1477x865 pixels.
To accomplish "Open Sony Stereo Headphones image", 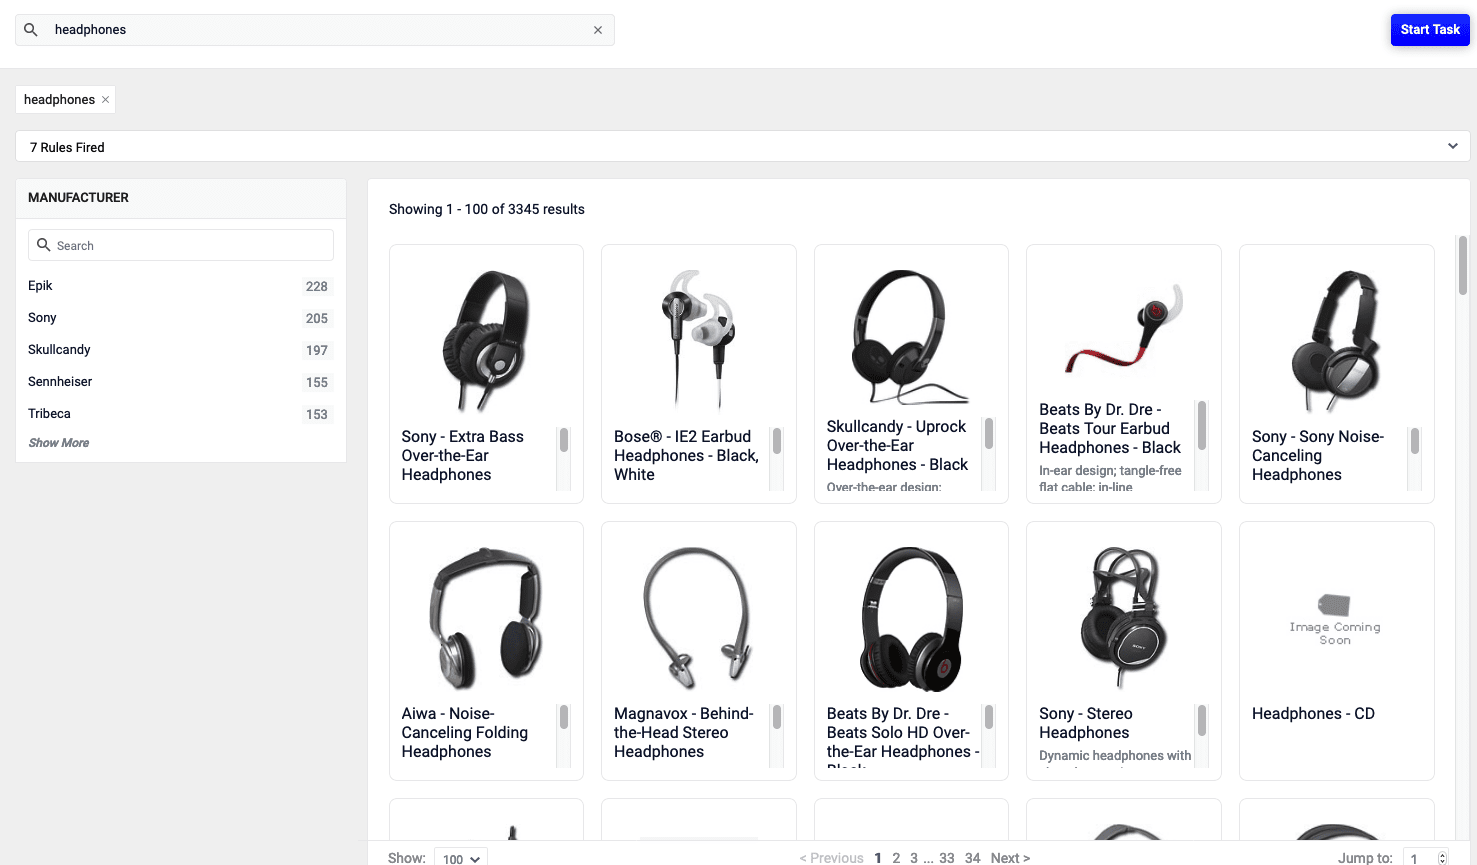I will pyautogui.click(x=1124, y=618).
